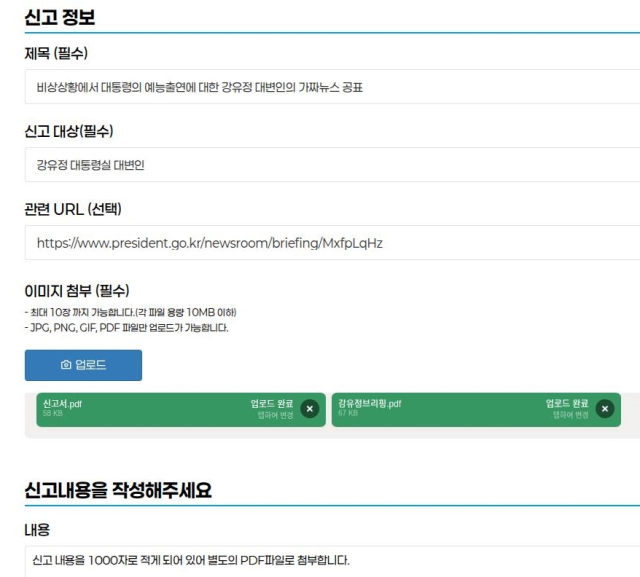Image resolution: width=640 pixels, height=577 pixels.
Task: Click 업로드 완료 status on 강유정브리핑.pdf
Action: coord(567,403)
